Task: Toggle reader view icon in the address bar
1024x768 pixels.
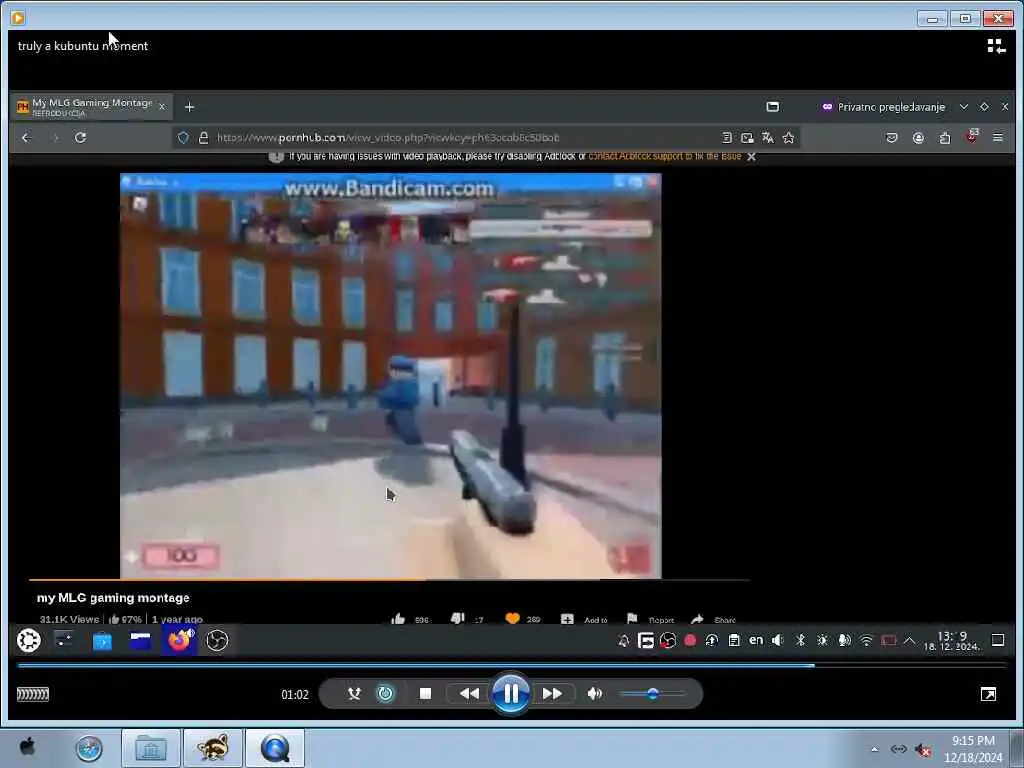Action: tap(727, 138)
